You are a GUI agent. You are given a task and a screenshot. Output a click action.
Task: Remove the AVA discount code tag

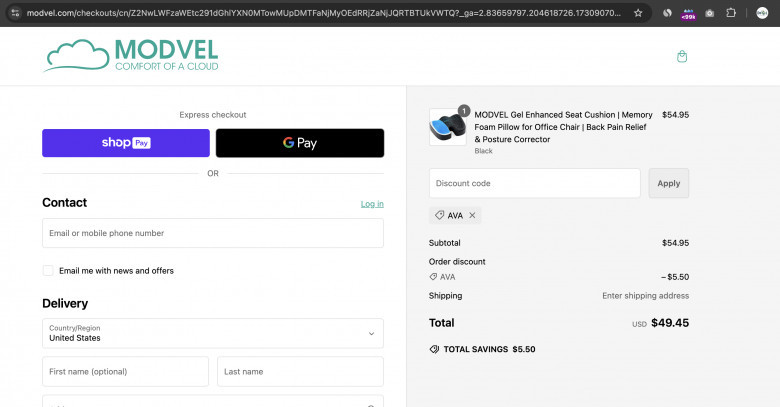pos(472,215)
